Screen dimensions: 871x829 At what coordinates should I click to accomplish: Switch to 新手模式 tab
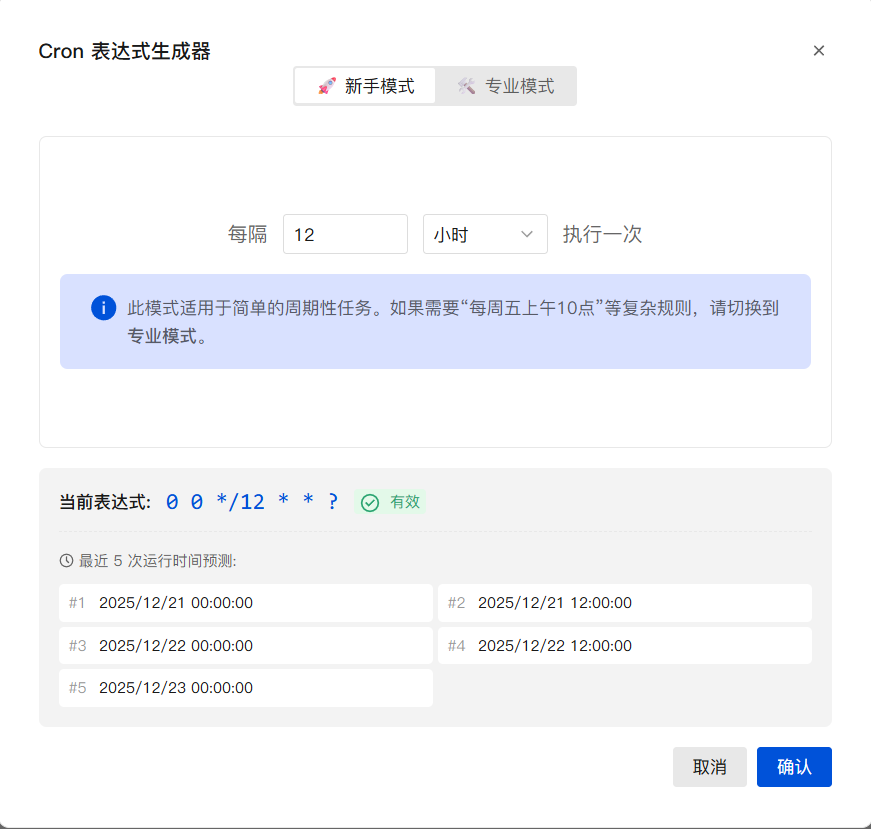[x=365, y=86]
